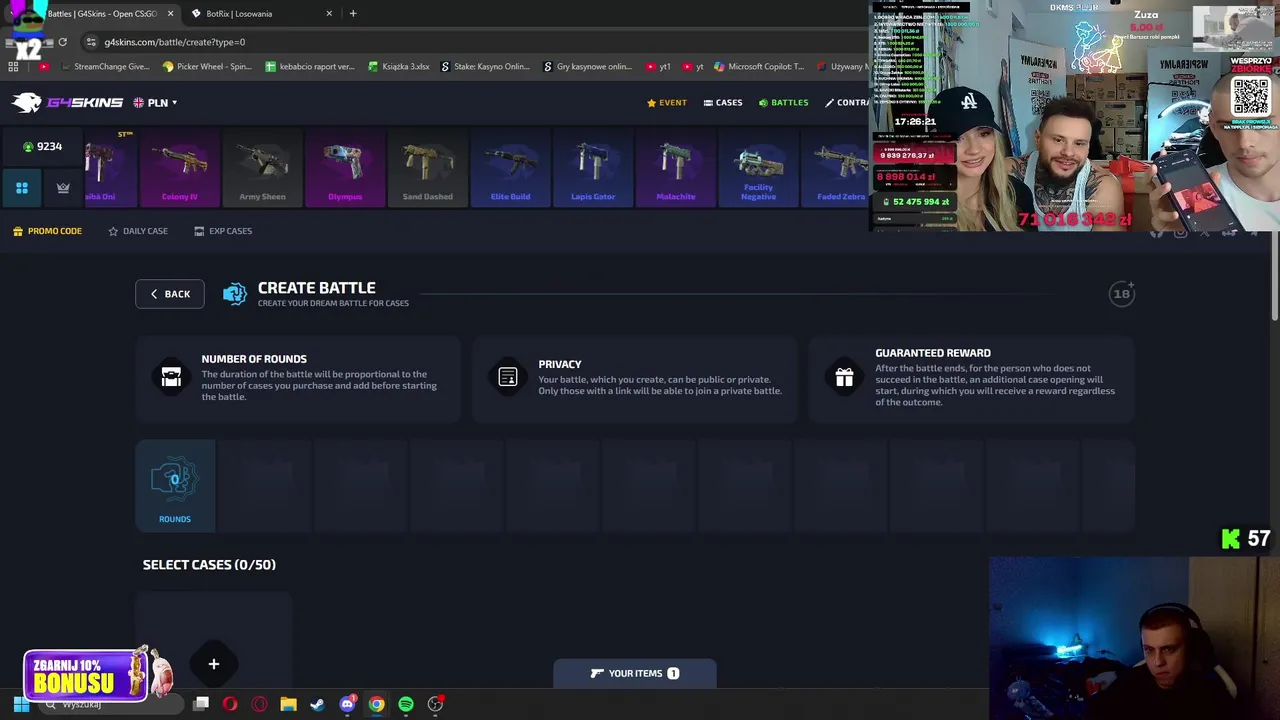This screenshot has width=1280, height=720.
Task: Open the CASES menu item
Action: (x=723, y=102)
